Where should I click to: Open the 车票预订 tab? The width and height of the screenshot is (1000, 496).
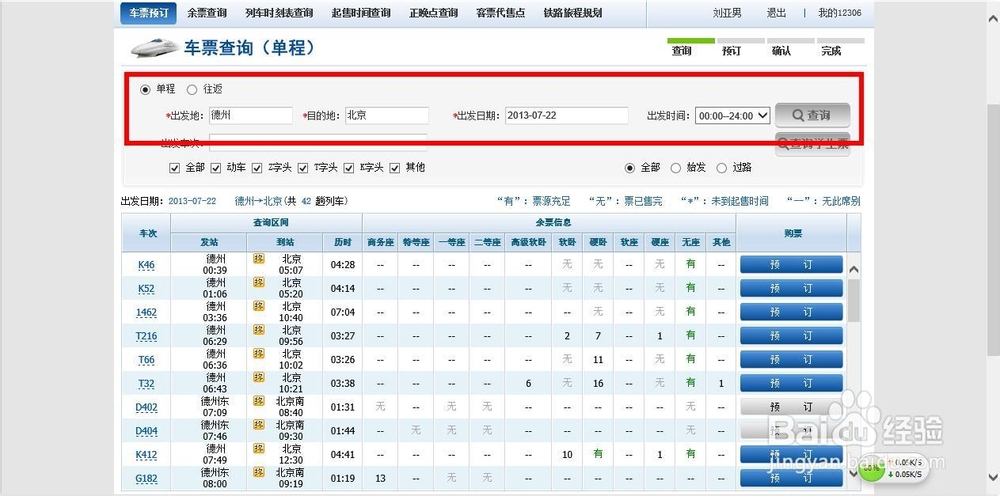point(149,13)
